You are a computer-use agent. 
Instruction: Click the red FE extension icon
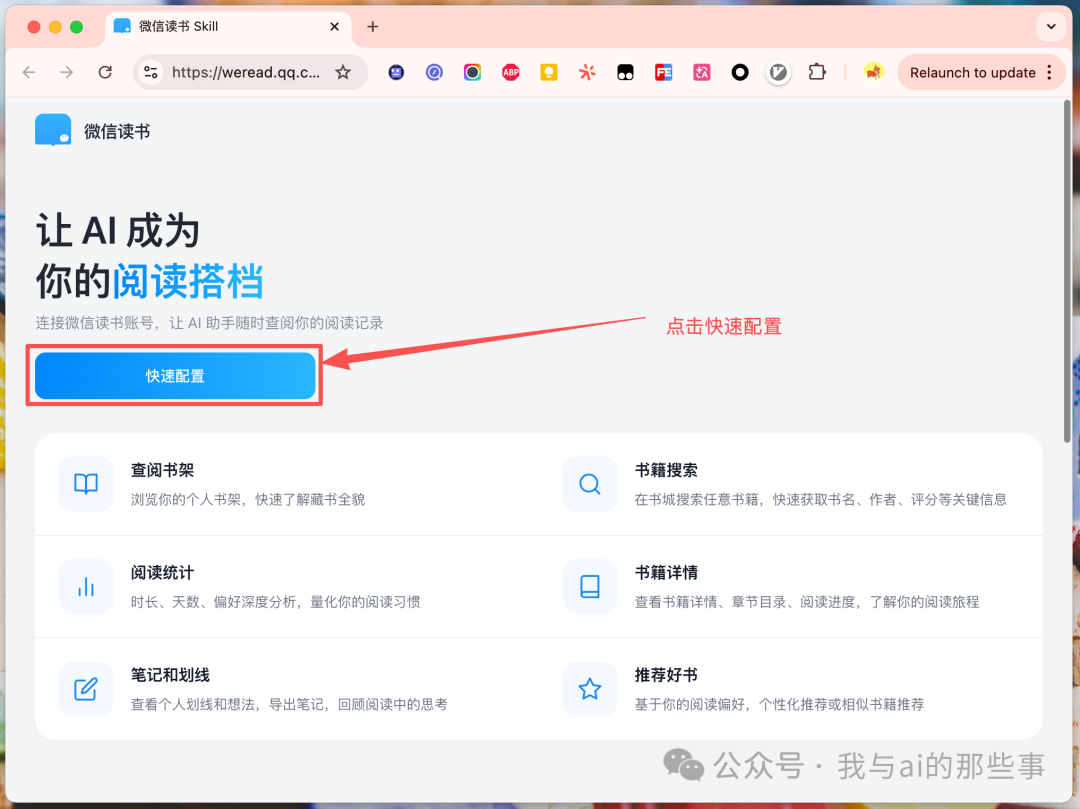pos(663,72)
